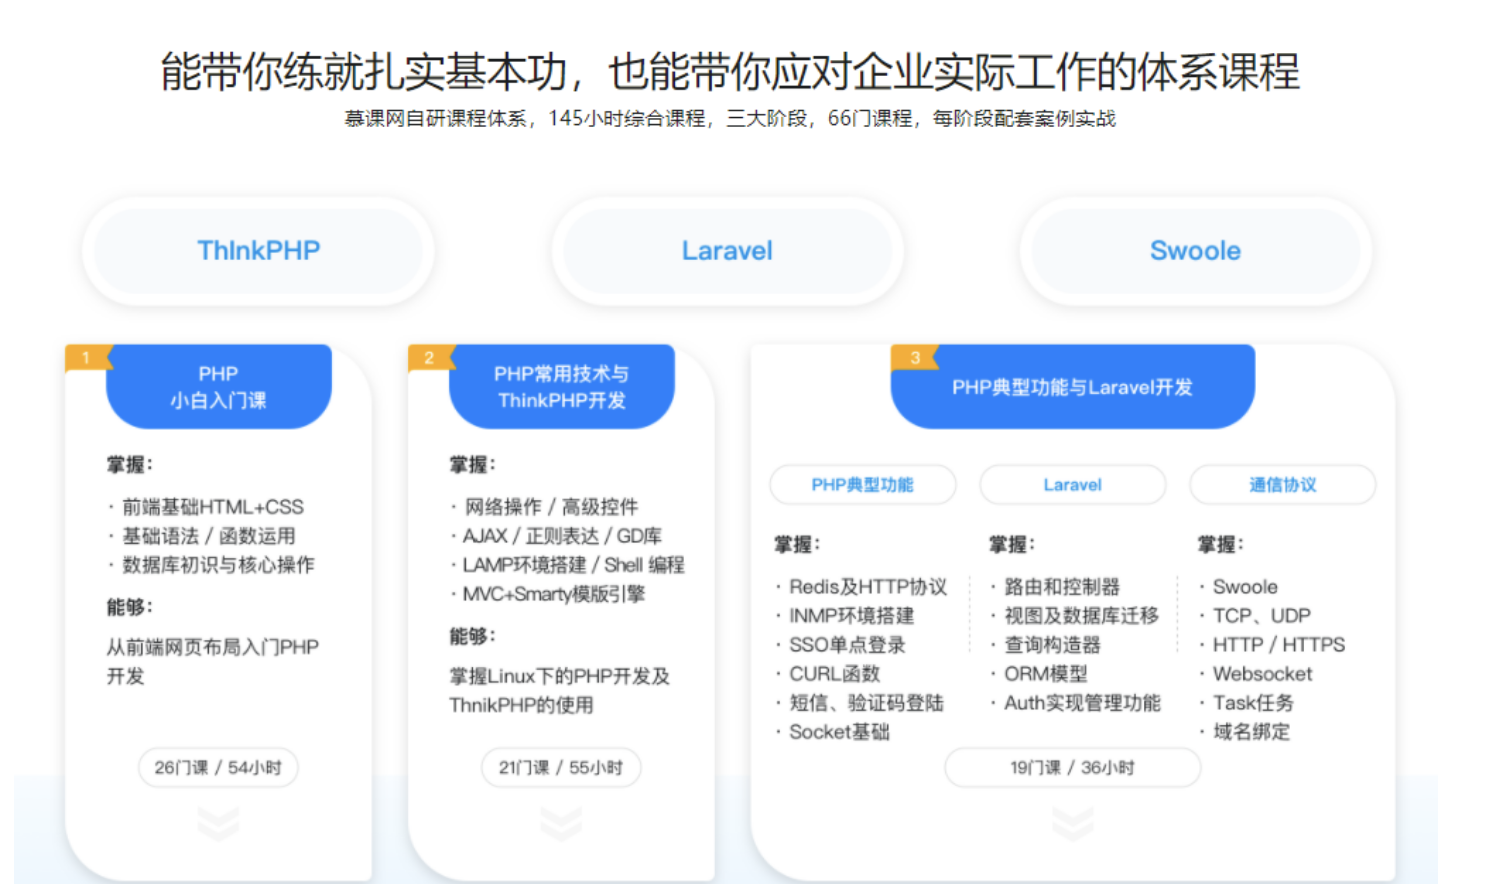This screenshot has width=1494, height=884.
Task: Click 能够: label in the second card
Action: click(x=473, y=637)
